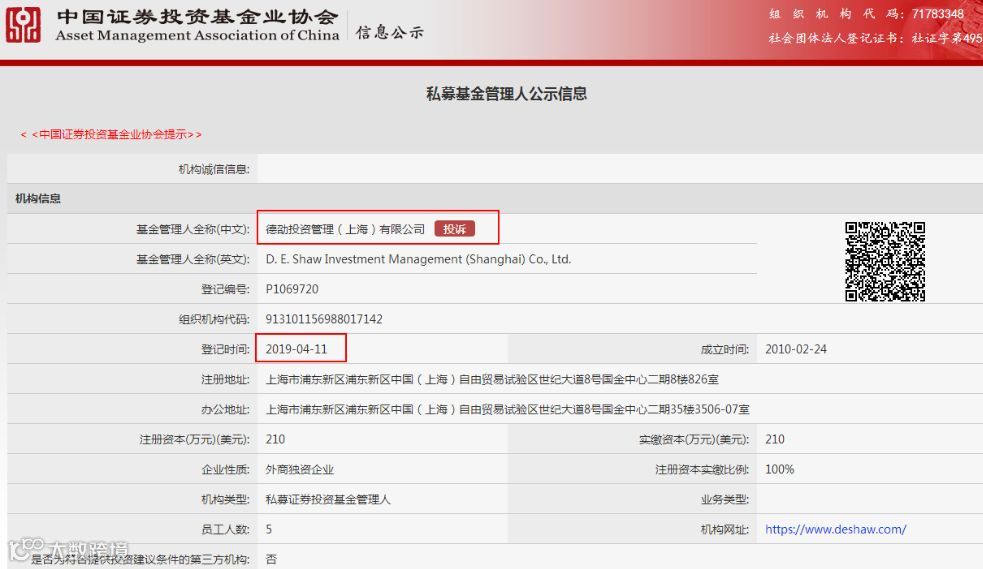Open the 中国证券投资基金业协会提示 notice link
The height and width of the screenshot is (569, 983).
(111, 134)
